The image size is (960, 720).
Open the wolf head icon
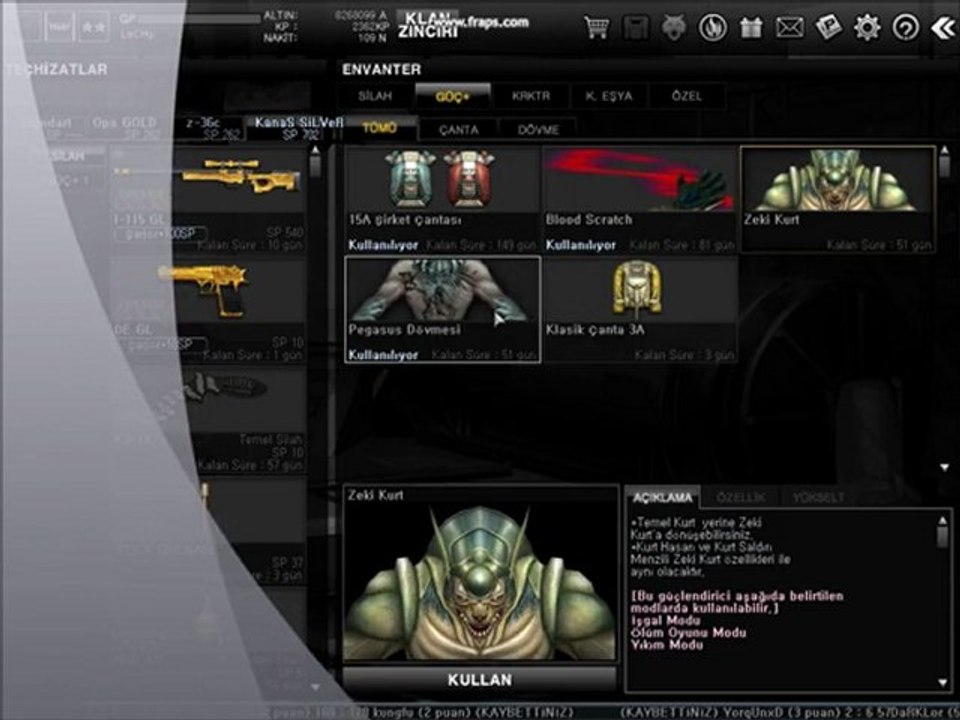(x=674, y=28)
